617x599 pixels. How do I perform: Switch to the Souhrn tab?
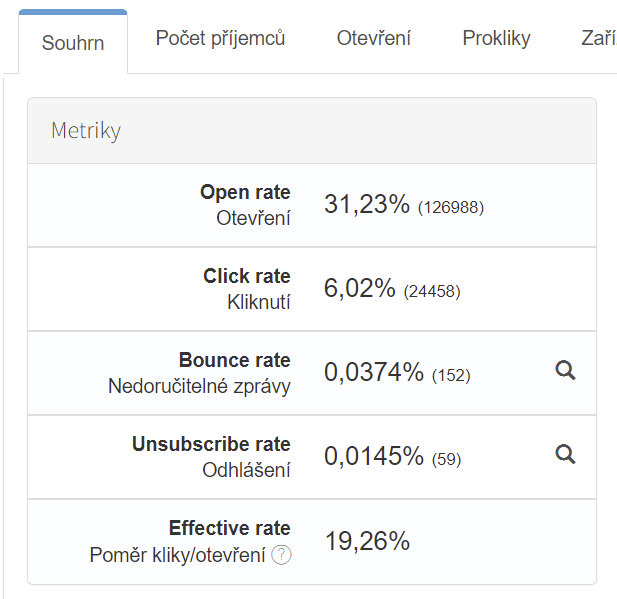click(x=73, y=43)
